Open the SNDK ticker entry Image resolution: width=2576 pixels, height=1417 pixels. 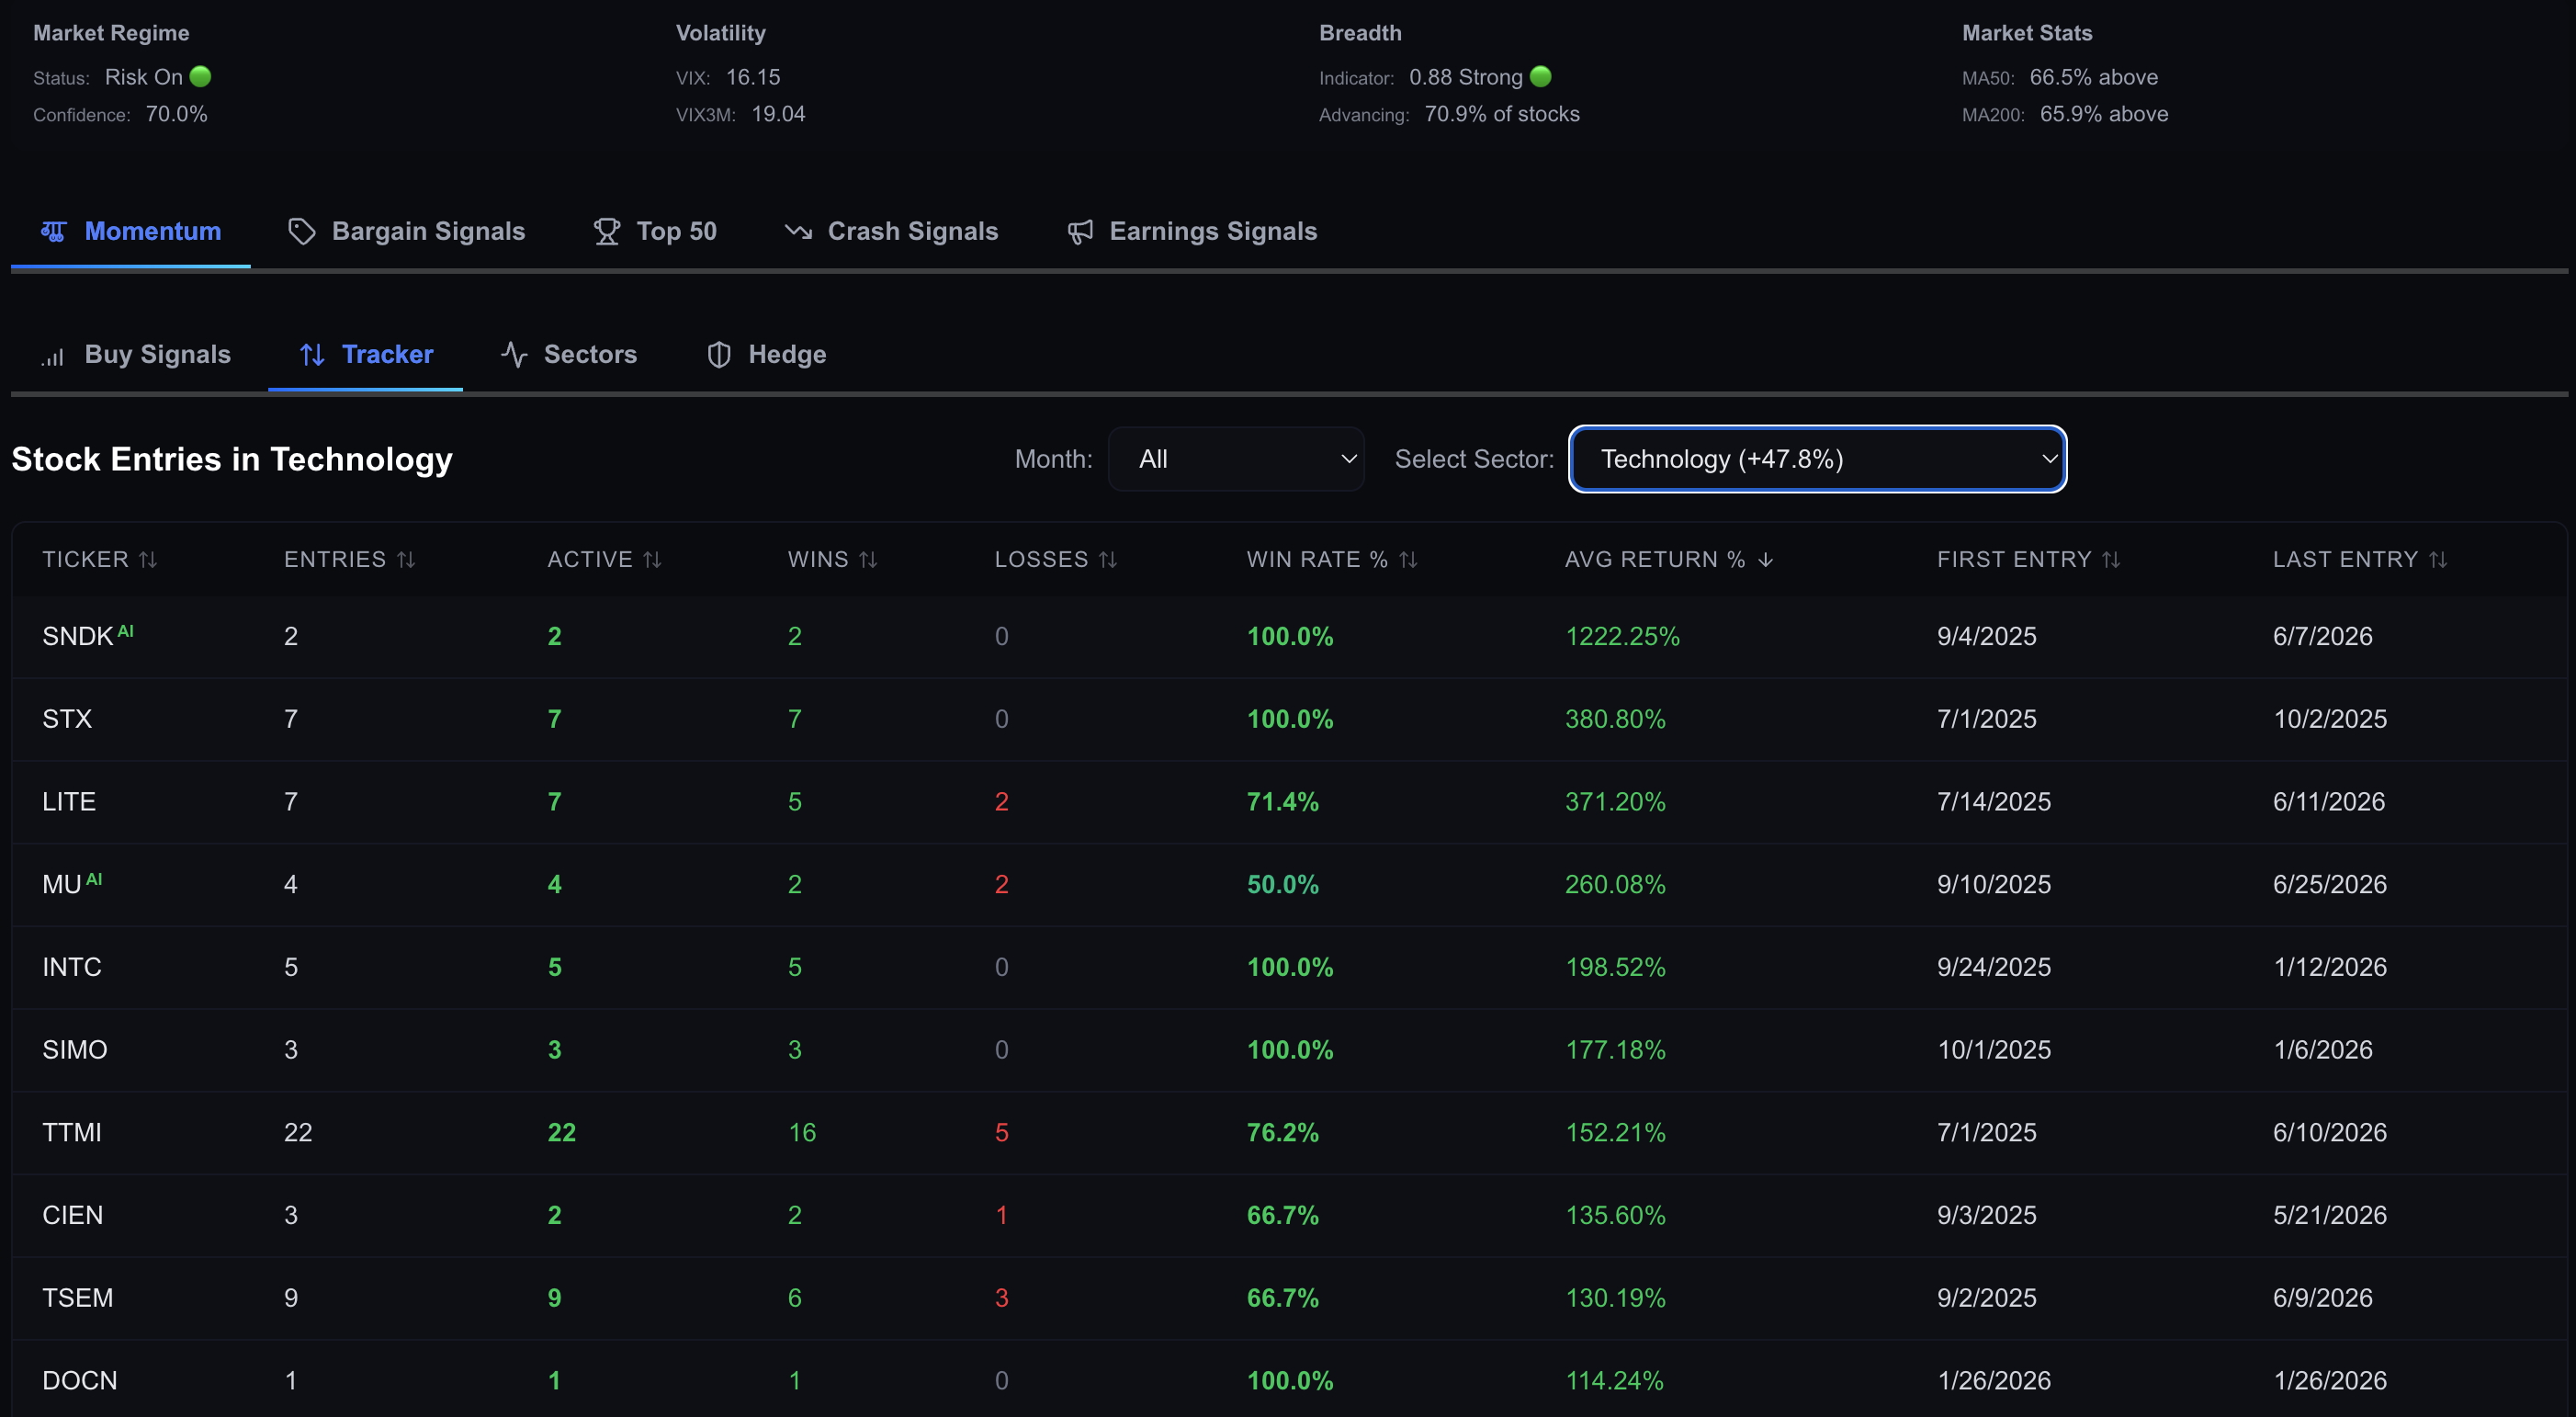pos(77,637)
